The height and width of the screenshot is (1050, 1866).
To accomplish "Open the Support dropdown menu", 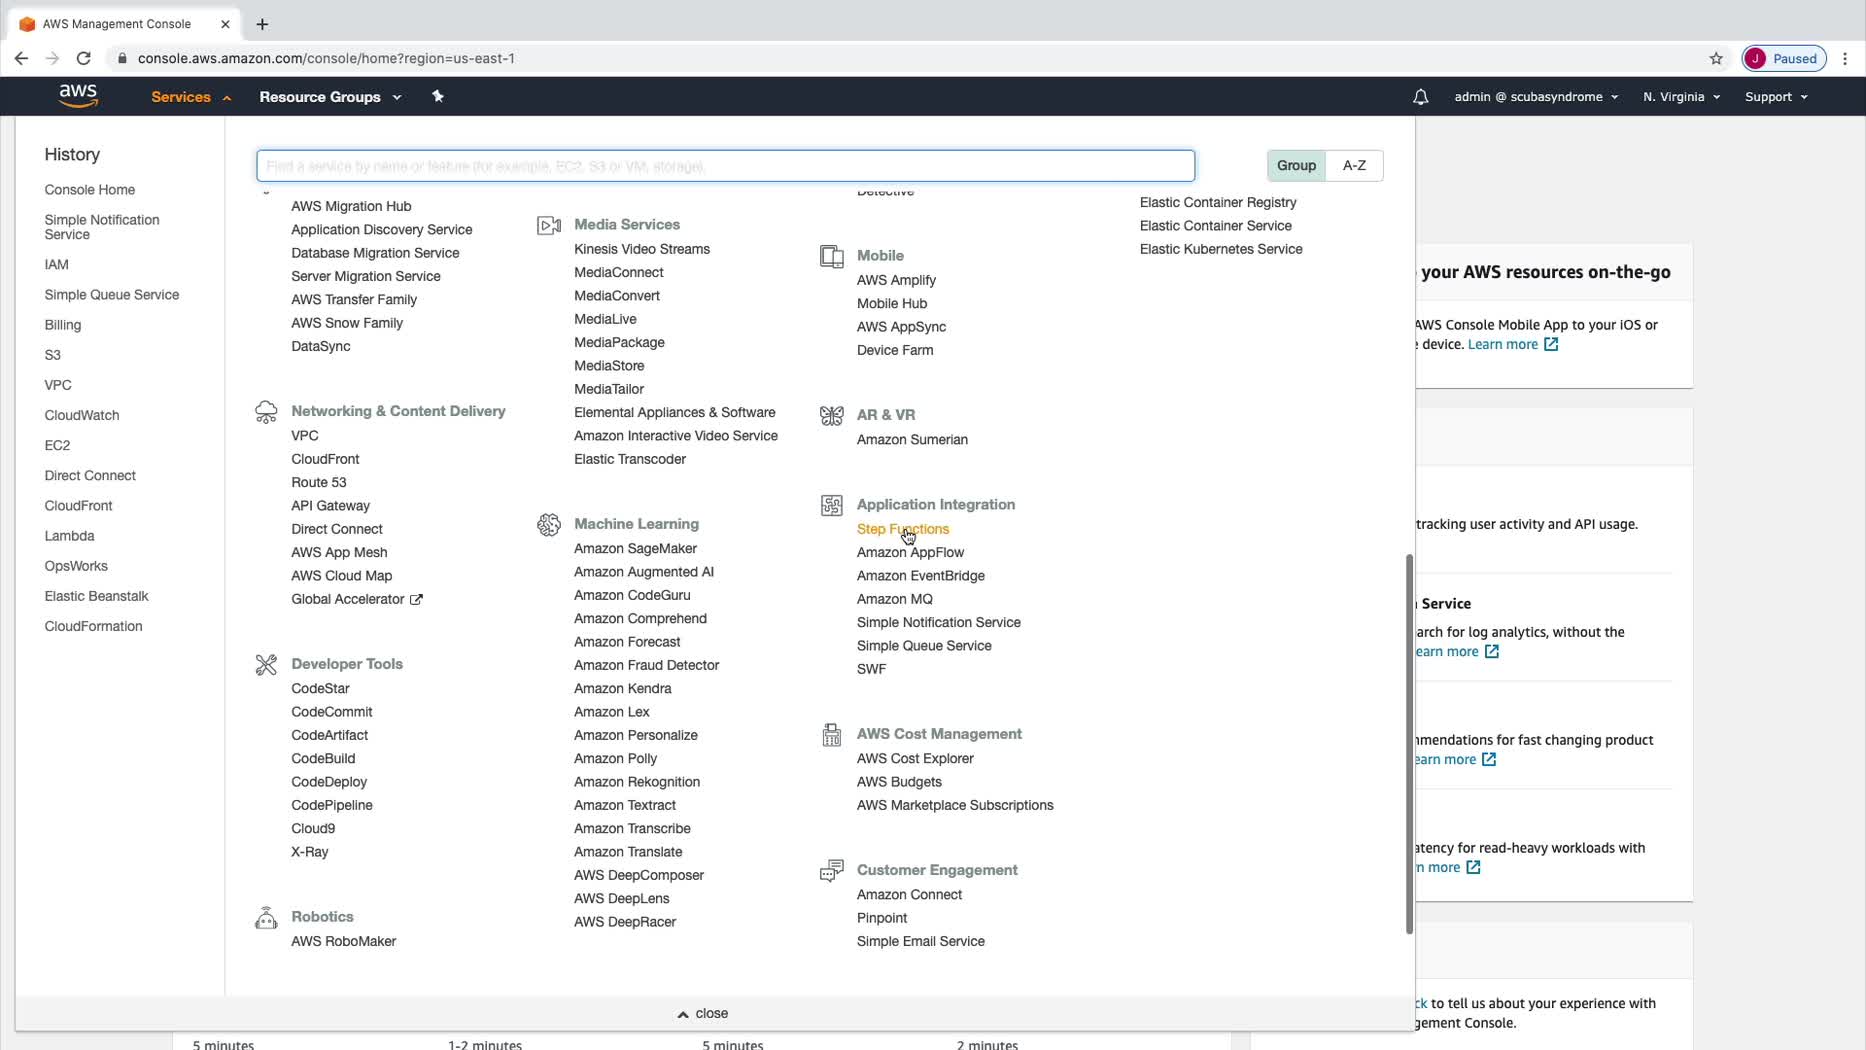I will (x=1776, y=97).
